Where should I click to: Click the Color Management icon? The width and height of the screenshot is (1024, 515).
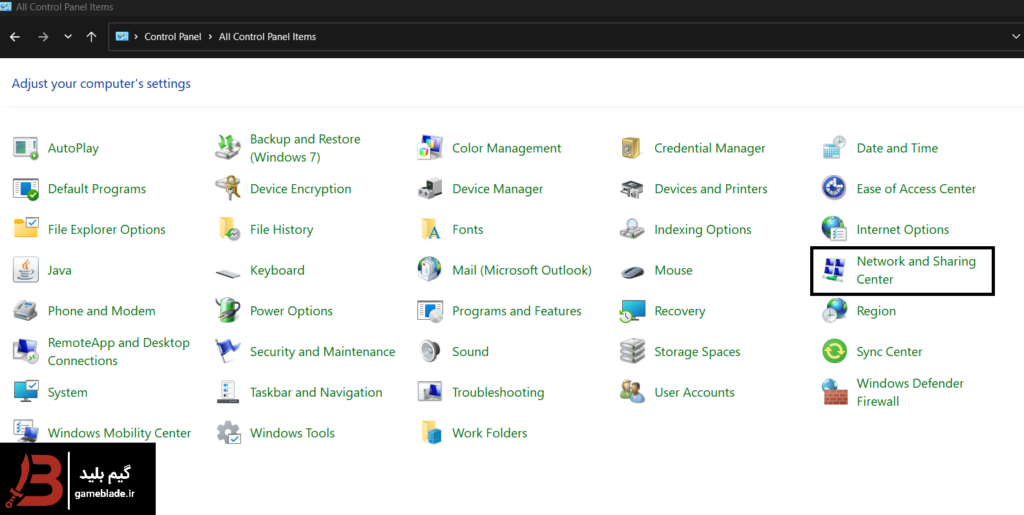coord(430,148)
